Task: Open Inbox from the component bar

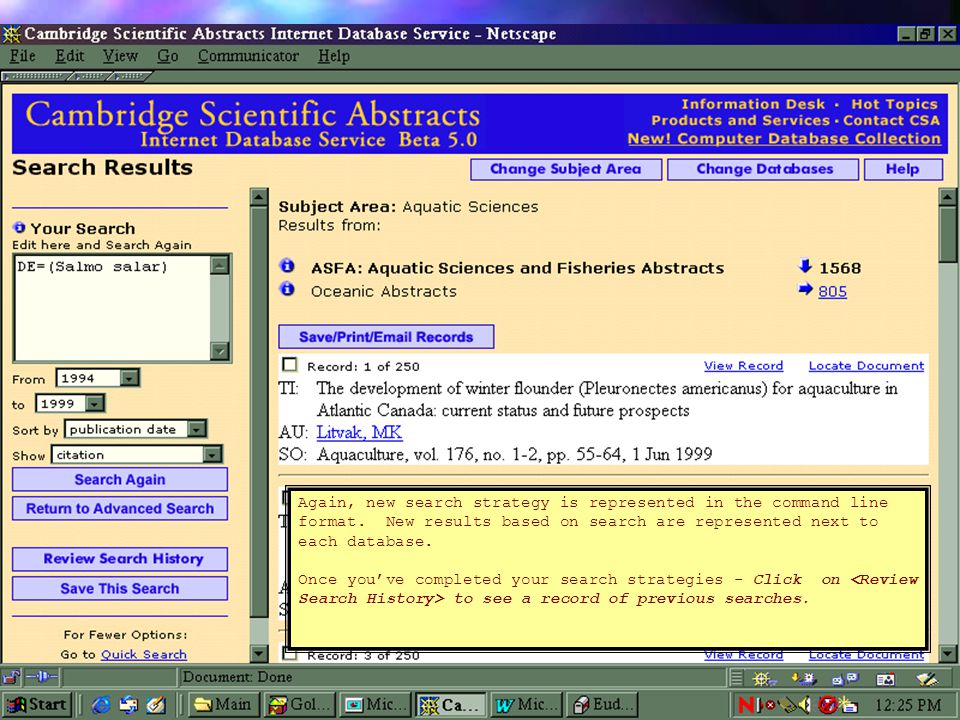Action: point(804,678)
